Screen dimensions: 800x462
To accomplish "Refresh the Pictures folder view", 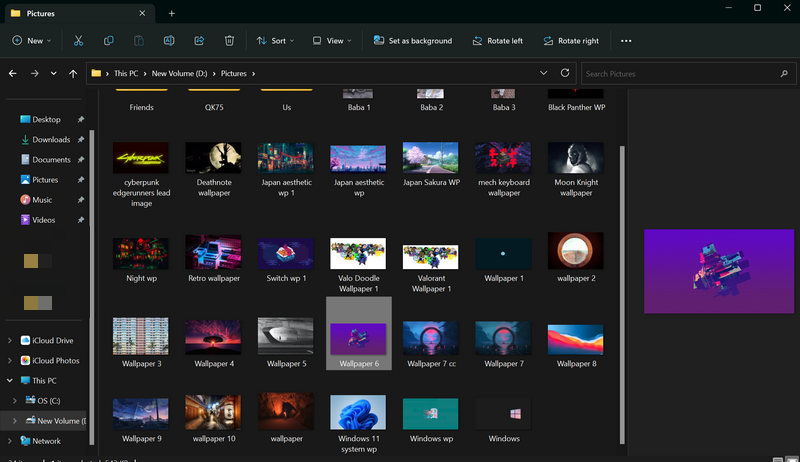I will coord(565,73).
